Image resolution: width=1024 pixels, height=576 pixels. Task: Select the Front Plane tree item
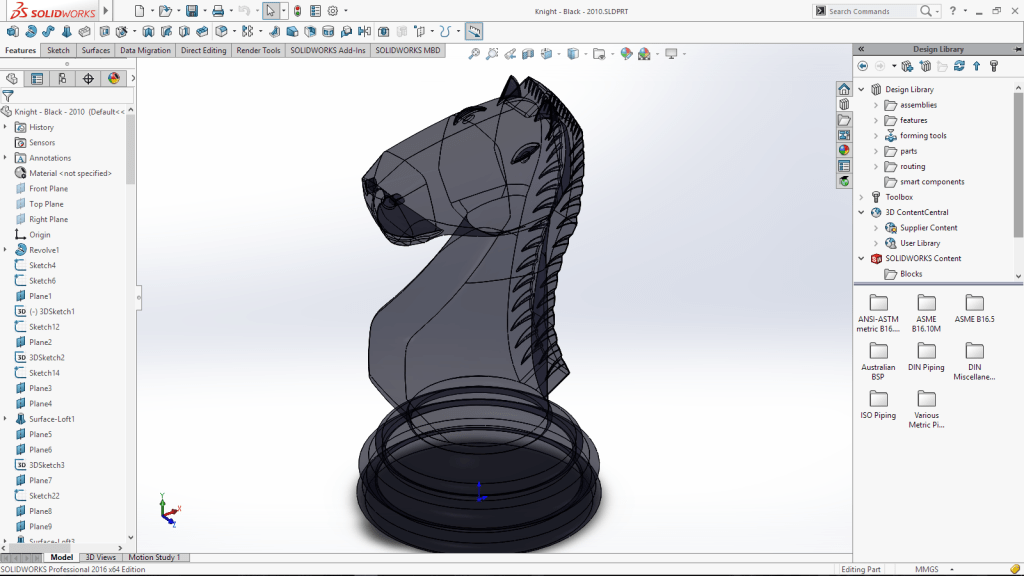click(x=48, y=188)
